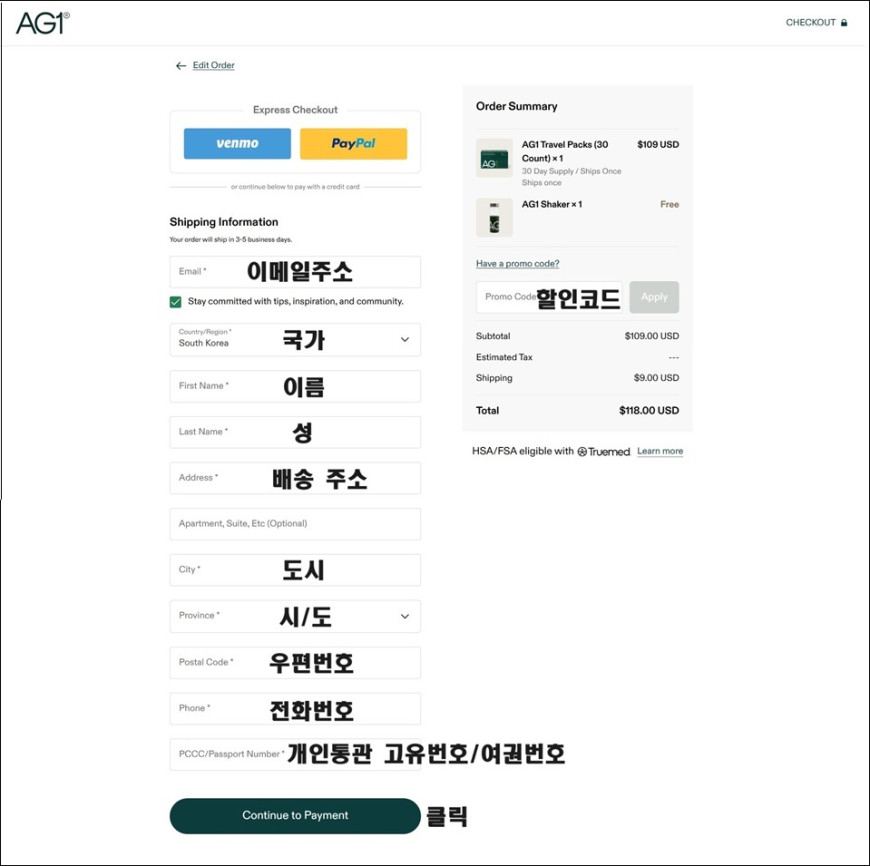Click the Truemed logo
This screenshot has height=866, width=870.
pyautogui.click(x=604, y=452)
